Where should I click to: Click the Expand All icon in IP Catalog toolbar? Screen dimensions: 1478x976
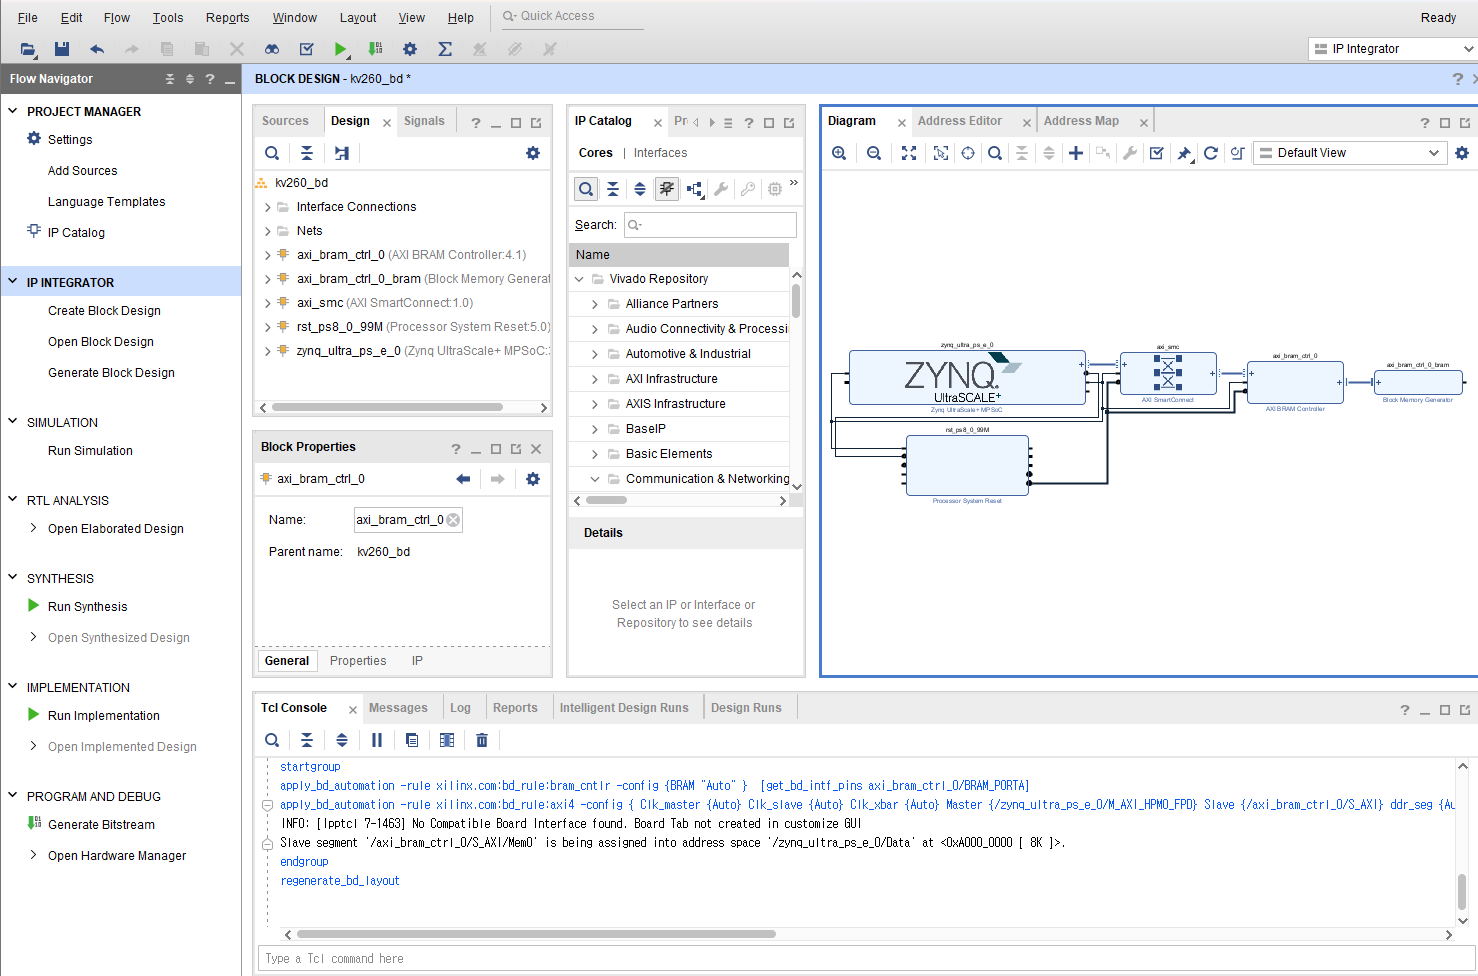point(640,189)
